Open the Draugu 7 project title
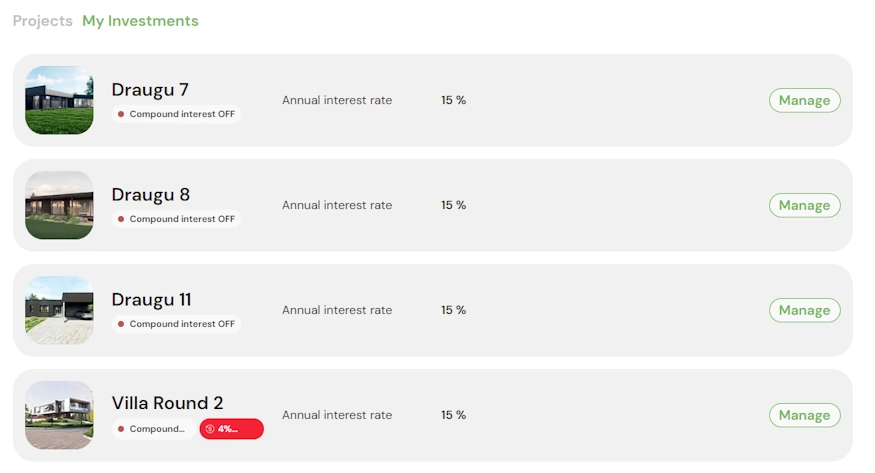The image size is (875, 473). click(150, 90)
